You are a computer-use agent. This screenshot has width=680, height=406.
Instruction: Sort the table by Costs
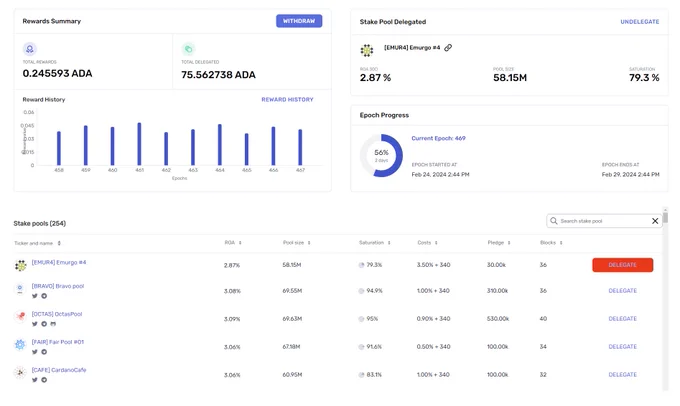428,243
